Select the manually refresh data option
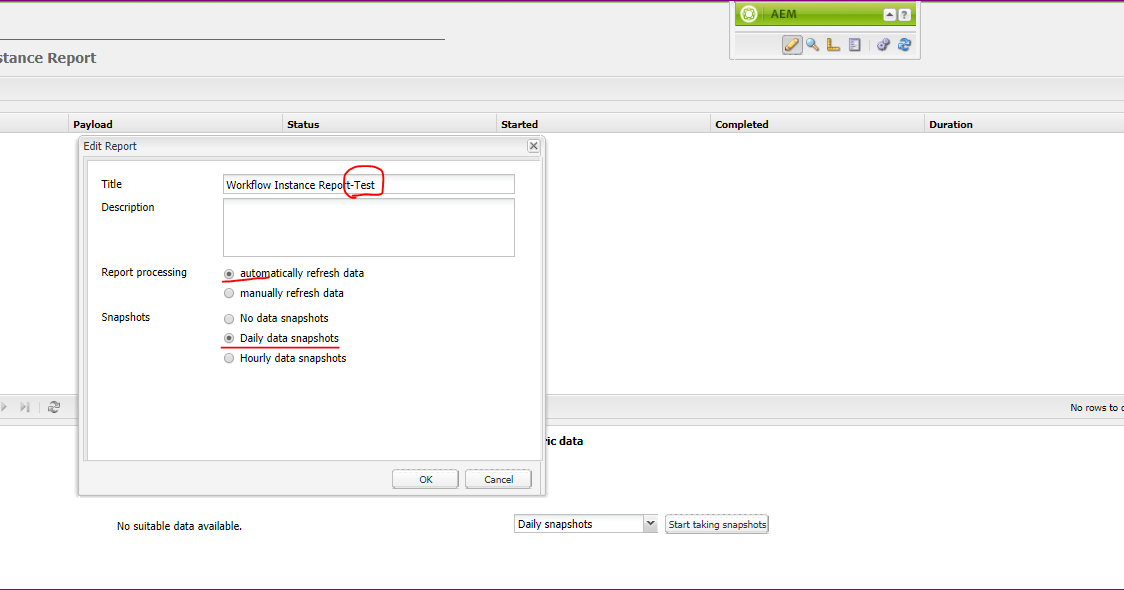This screenshot has width=1124, height=590. click(x=229, y=293)
